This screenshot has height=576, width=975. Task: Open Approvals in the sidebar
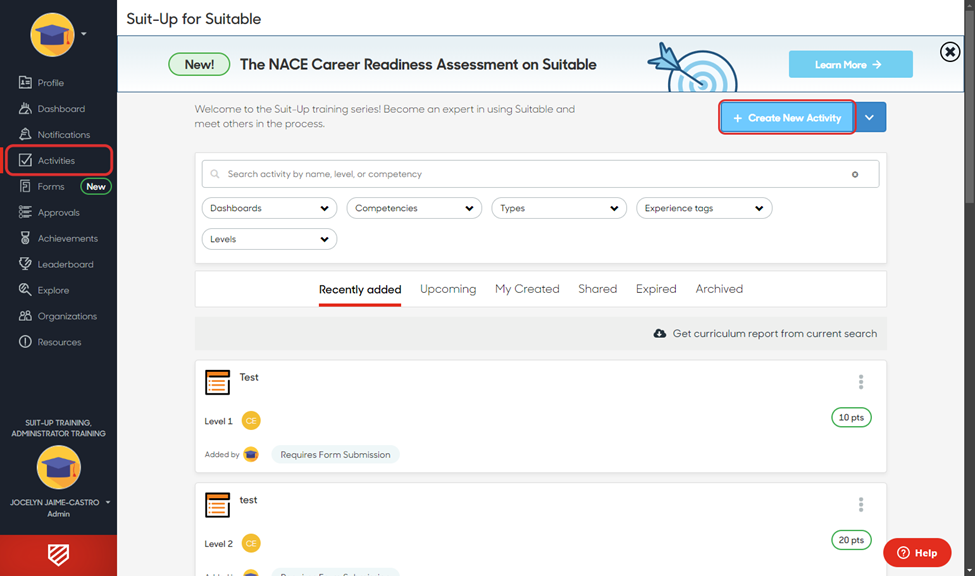[x=50, y=213]
